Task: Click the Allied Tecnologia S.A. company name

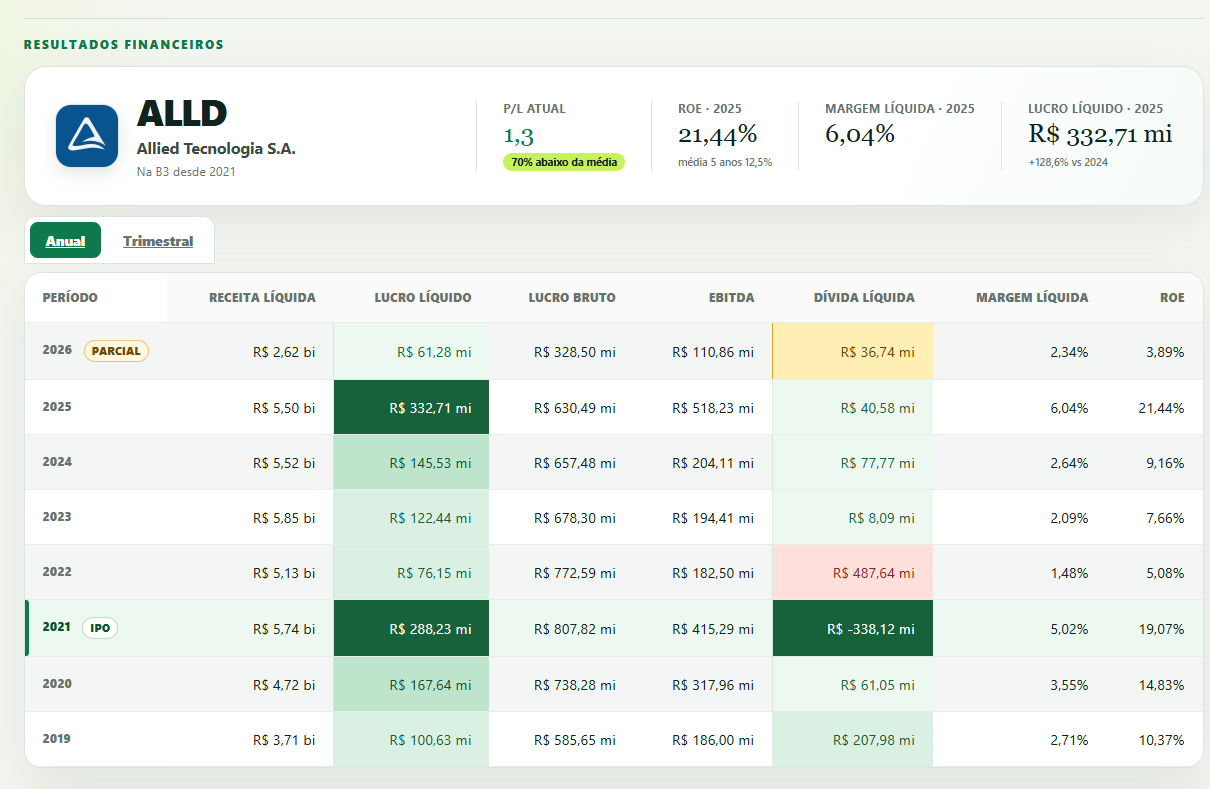Action: point(216,149)
